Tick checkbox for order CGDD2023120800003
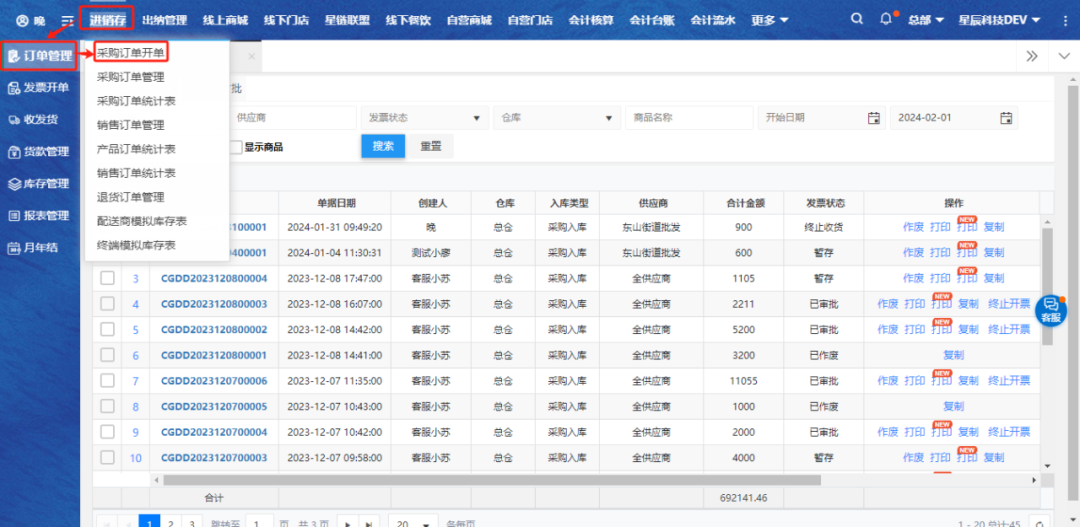Screen dimensions: 1080x527 point(107,304)
